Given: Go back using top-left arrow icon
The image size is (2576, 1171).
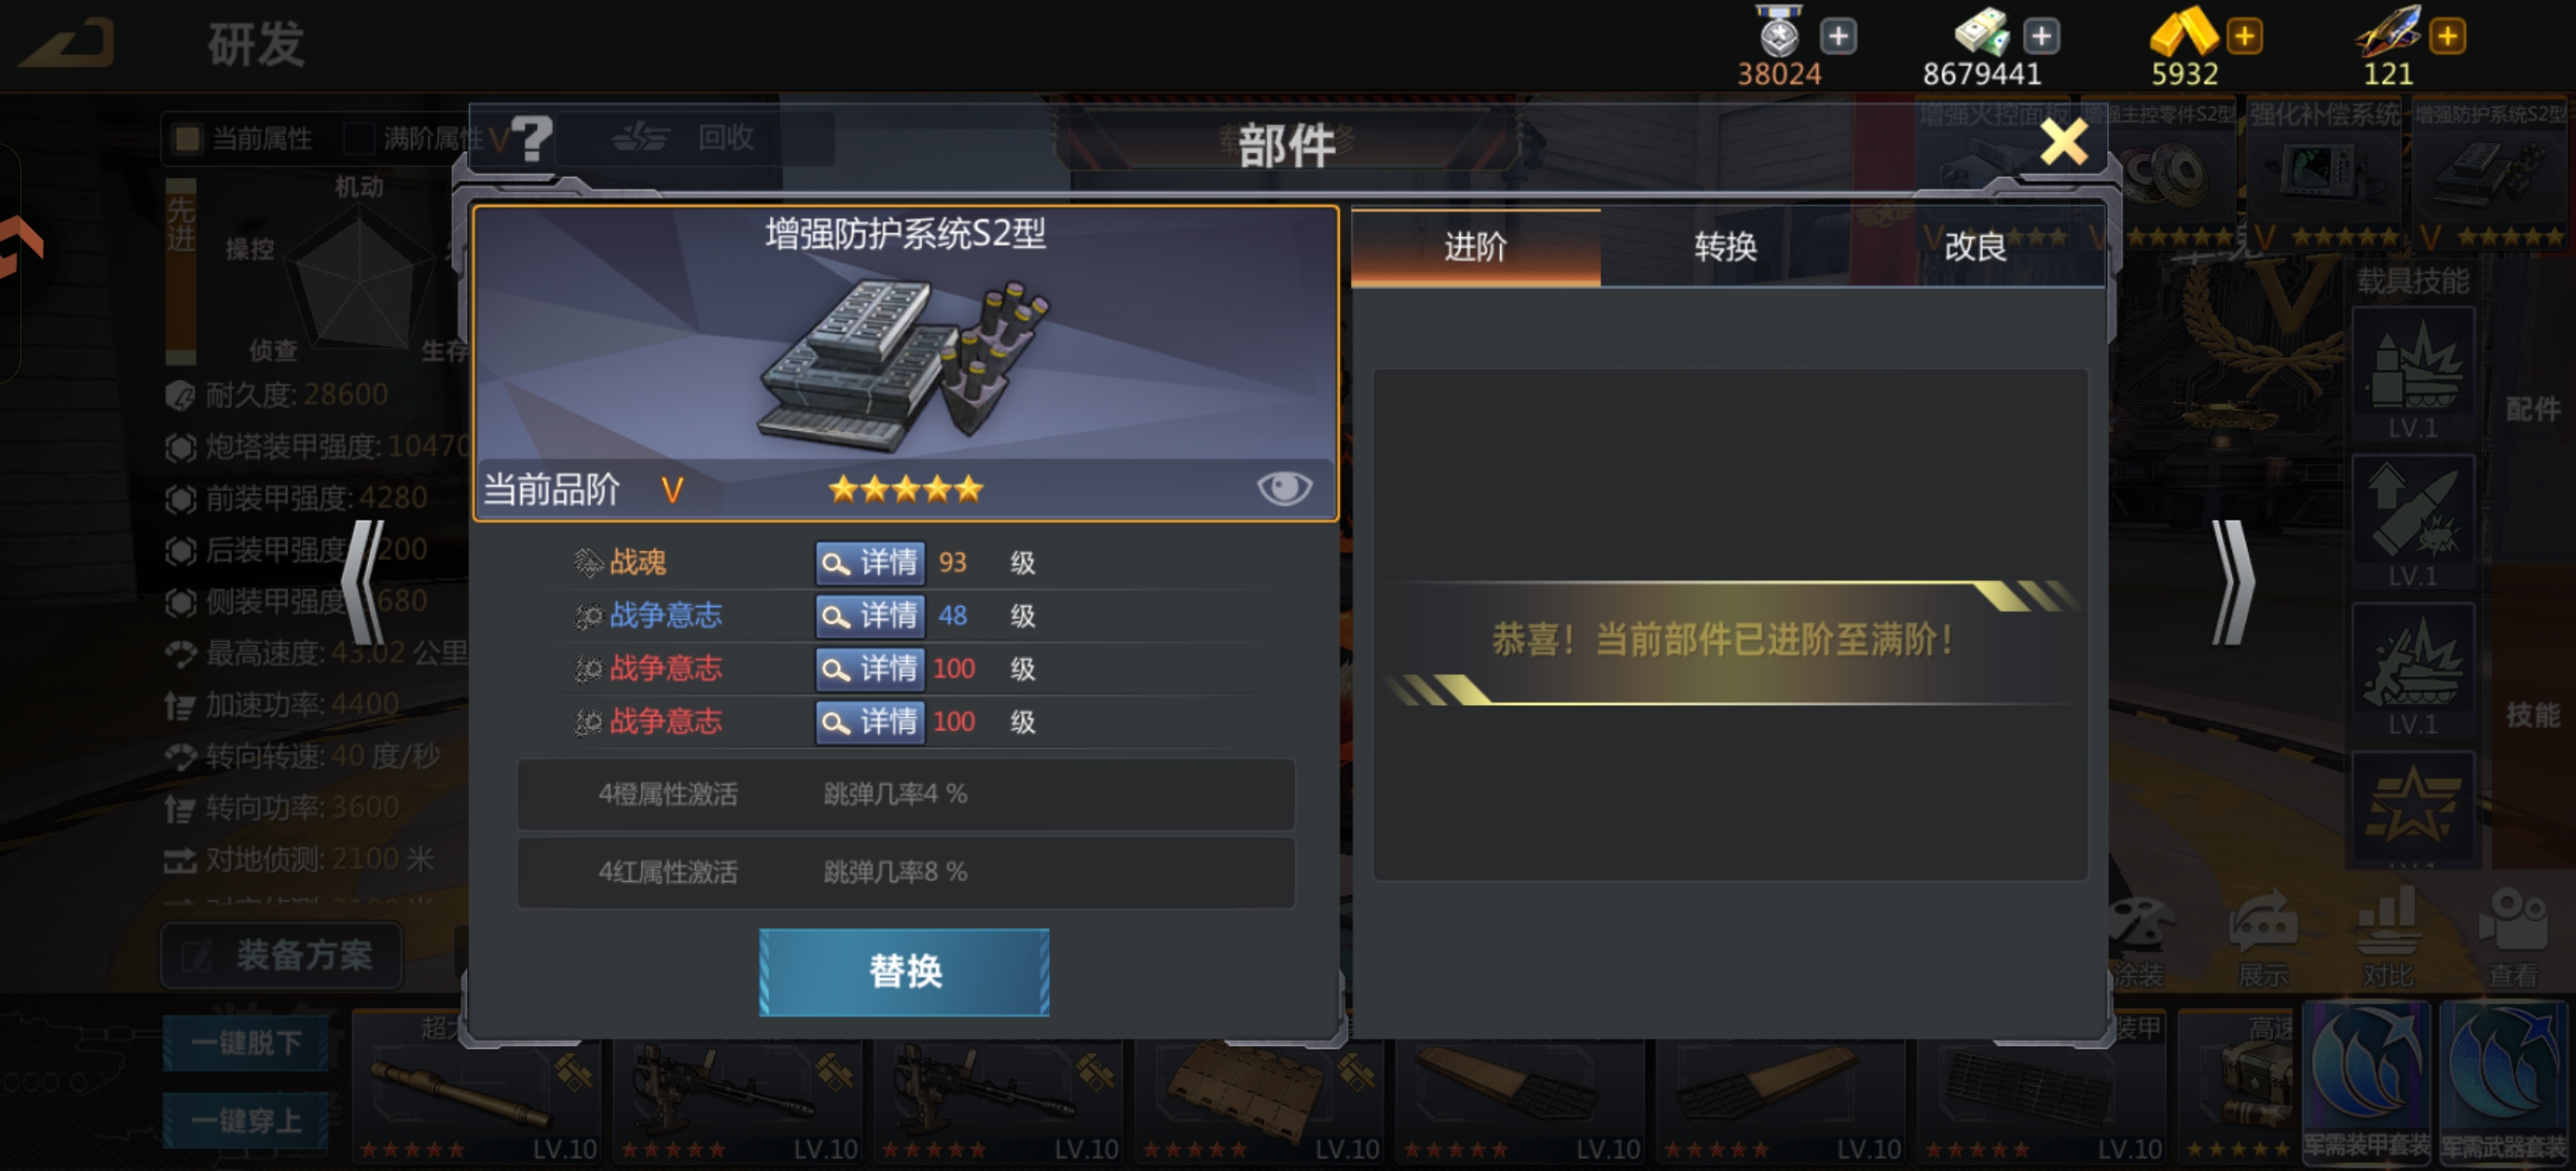Looking at the screenshot, I should (x=66, y=44).
